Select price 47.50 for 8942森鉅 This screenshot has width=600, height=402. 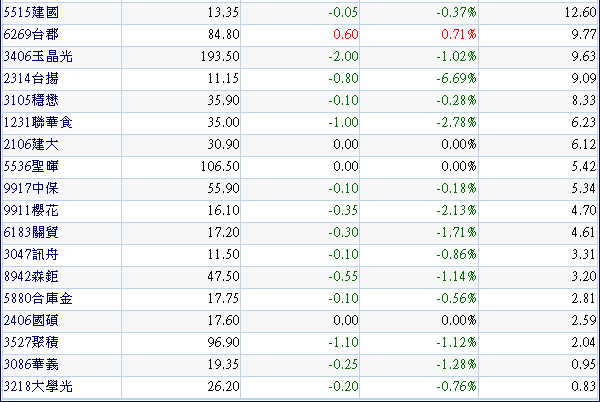223,277
